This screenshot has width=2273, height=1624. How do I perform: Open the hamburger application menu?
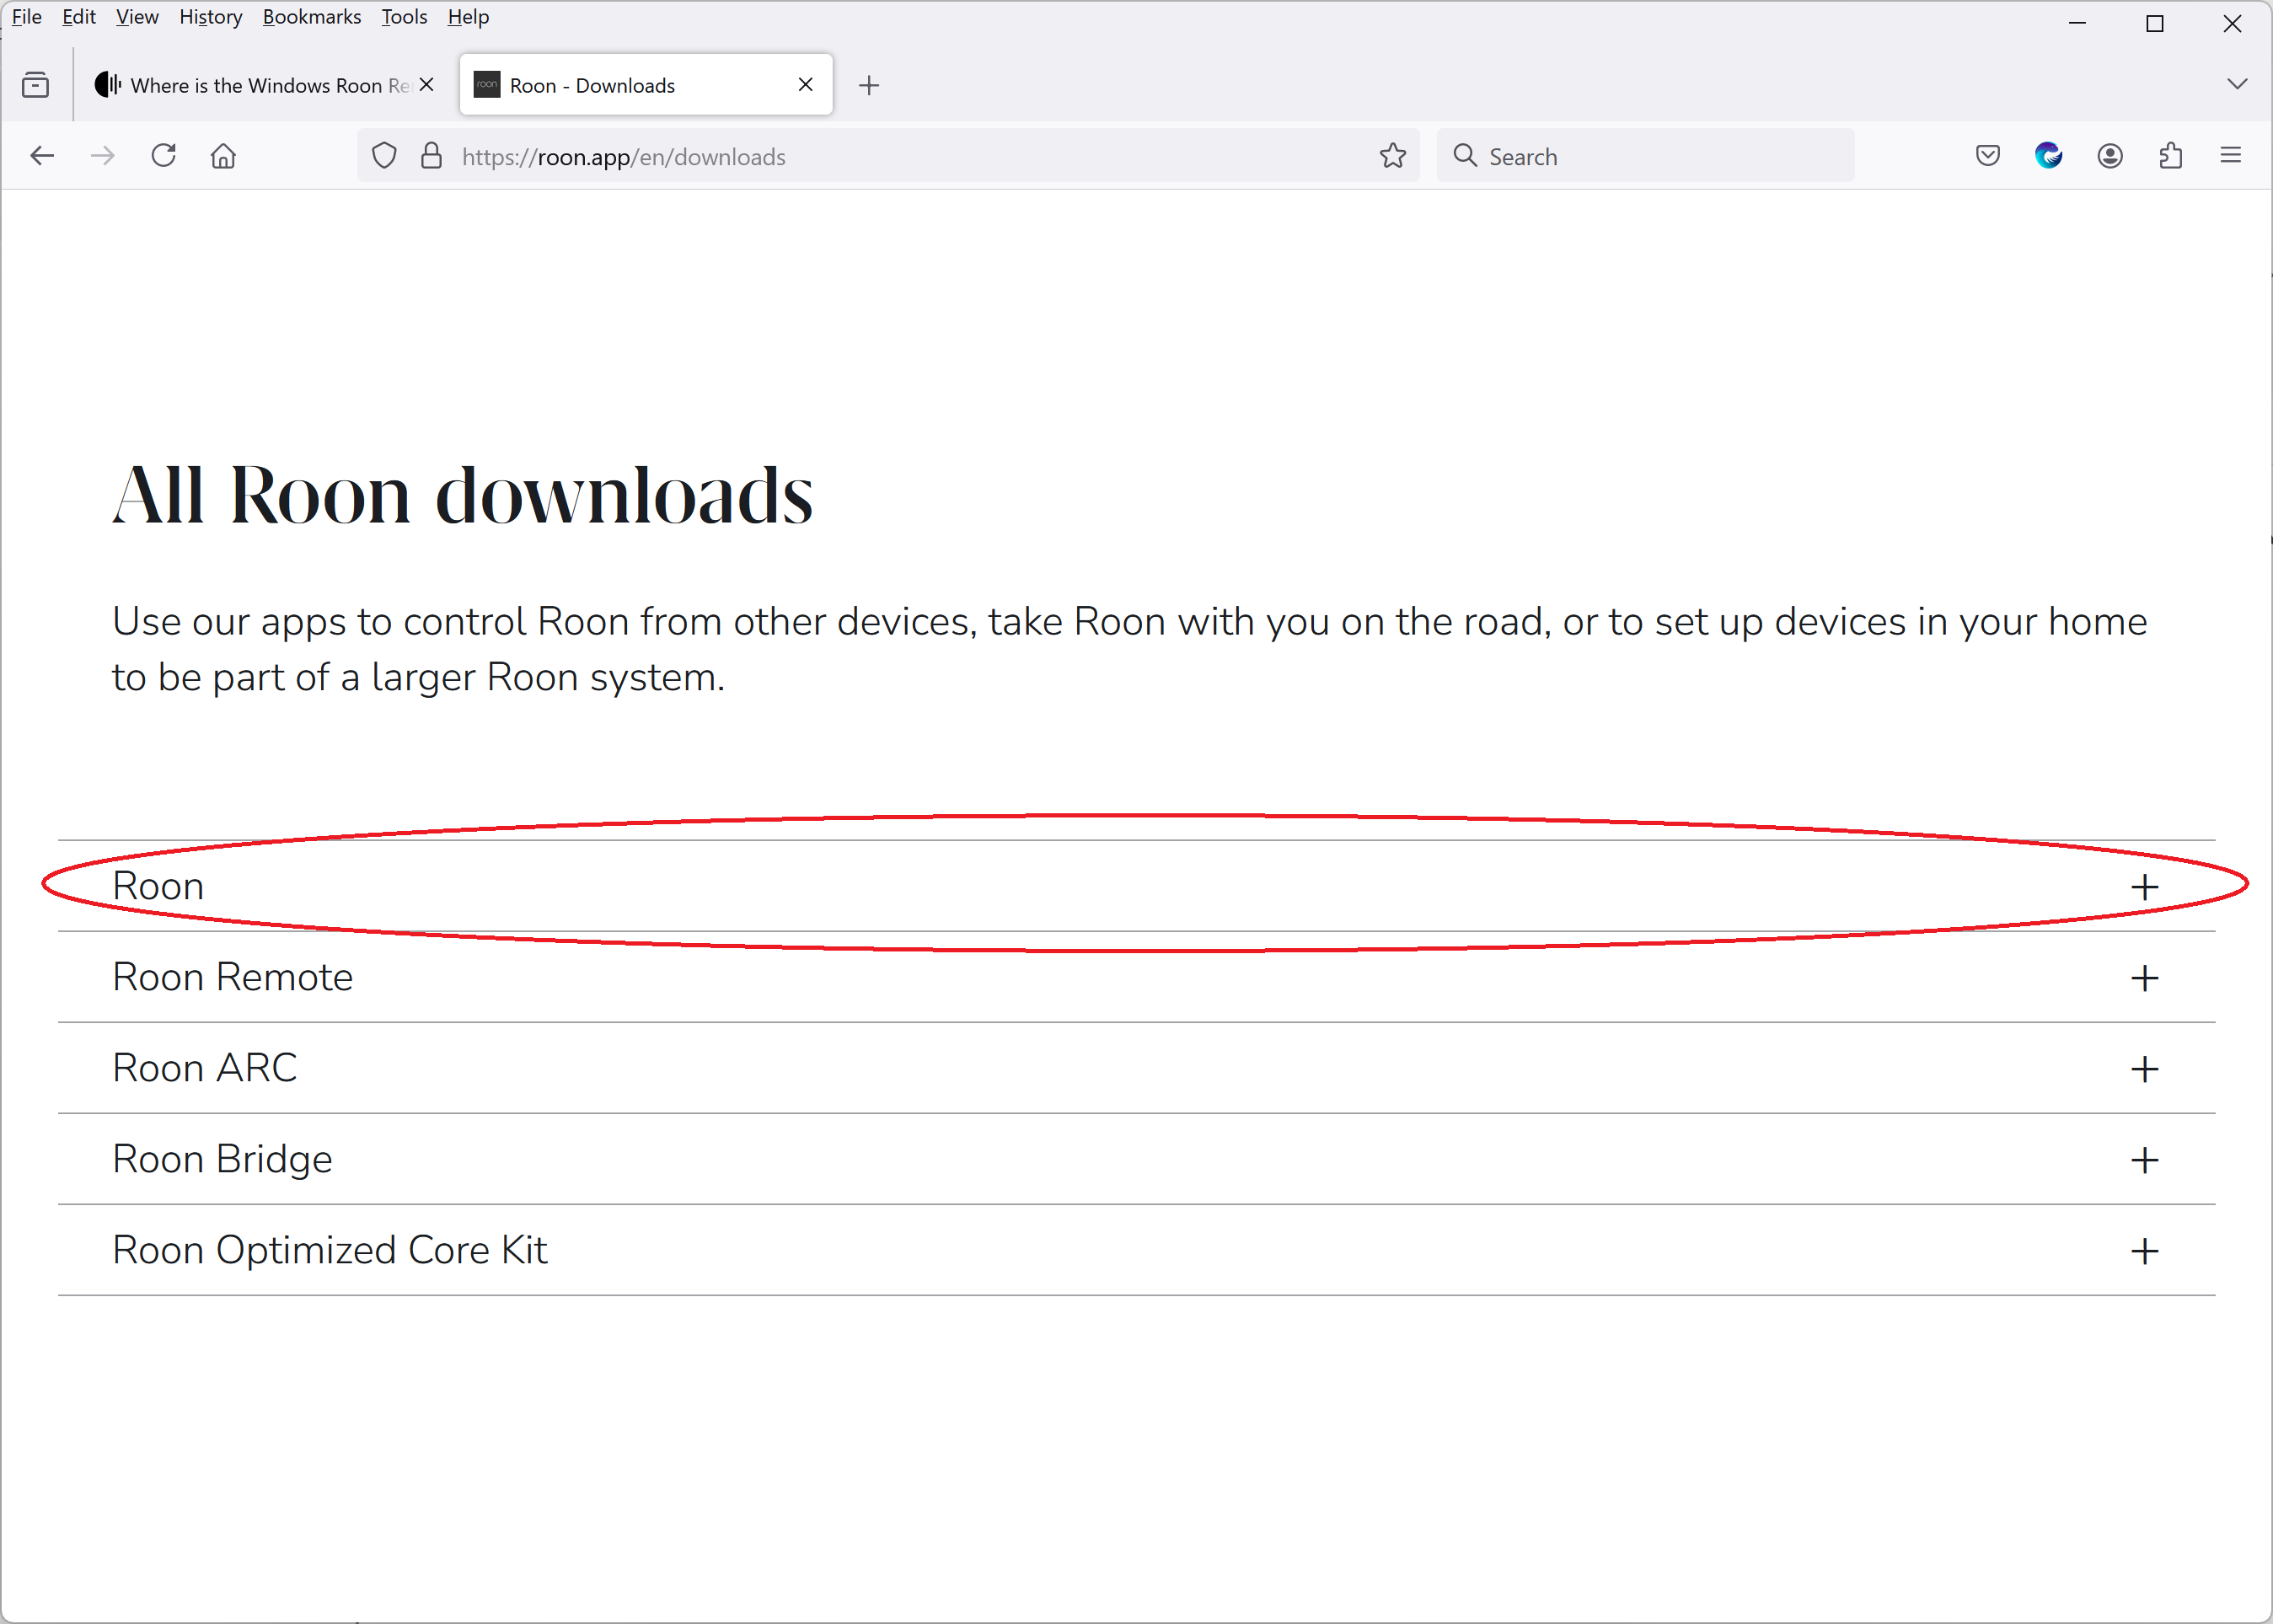(2232, 156)
